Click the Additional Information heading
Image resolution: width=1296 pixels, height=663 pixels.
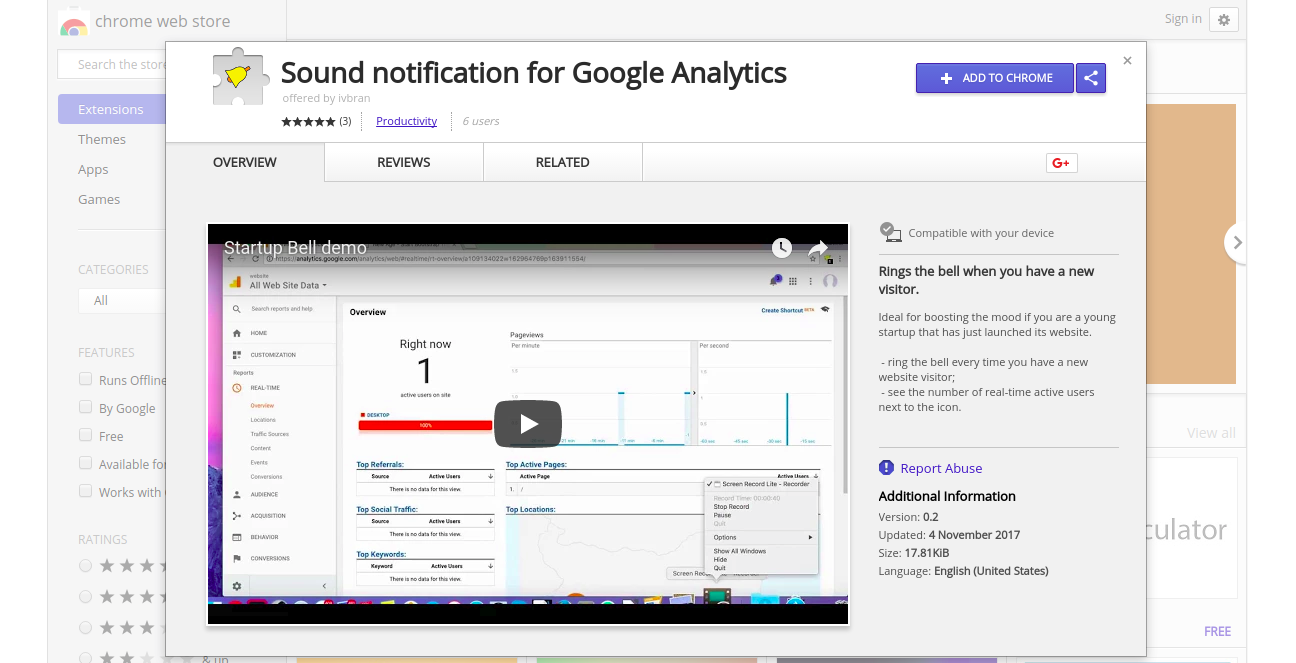947,496
